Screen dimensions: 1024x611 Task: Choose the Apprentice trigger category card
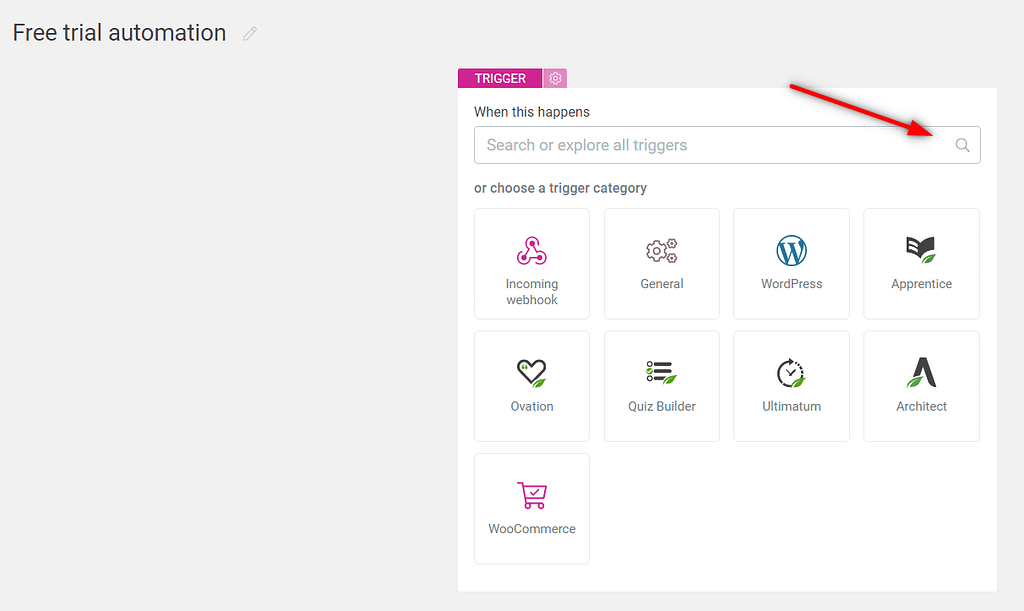(921, 264)
